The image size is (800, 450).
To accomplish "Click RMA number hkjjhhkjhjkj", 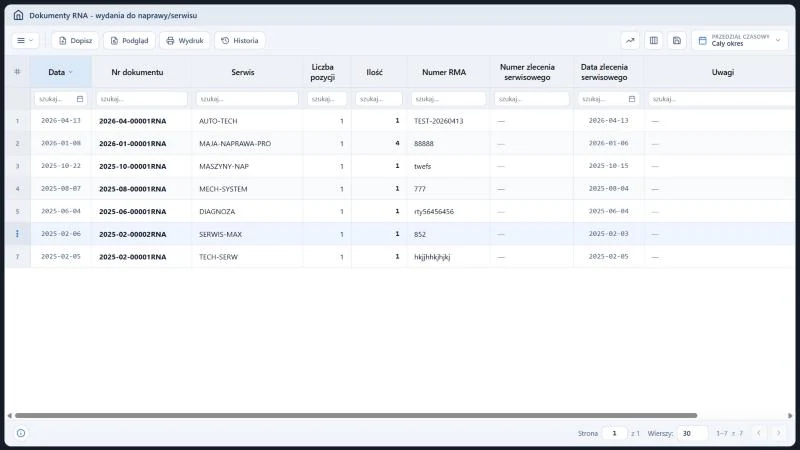I will (432, 257).
